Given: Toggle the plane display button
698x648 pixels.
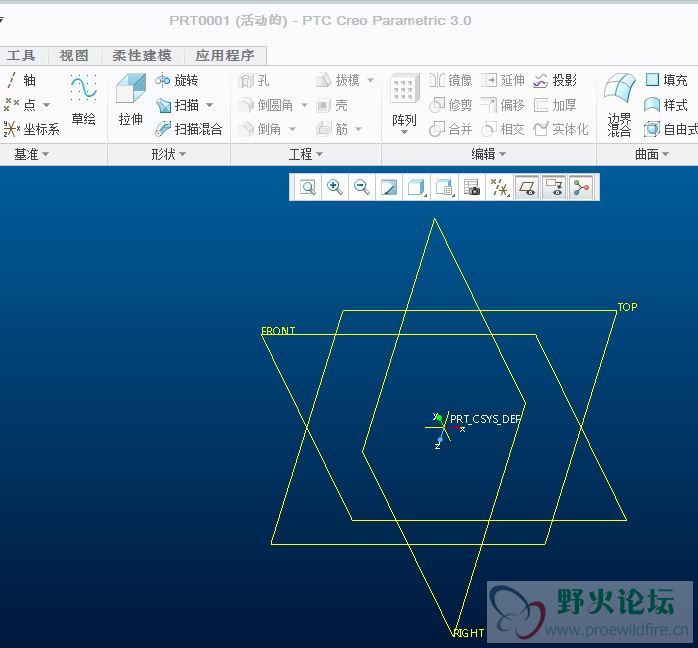Looking at the screenshot, I should pyautogui.click(x=527, y=187).
